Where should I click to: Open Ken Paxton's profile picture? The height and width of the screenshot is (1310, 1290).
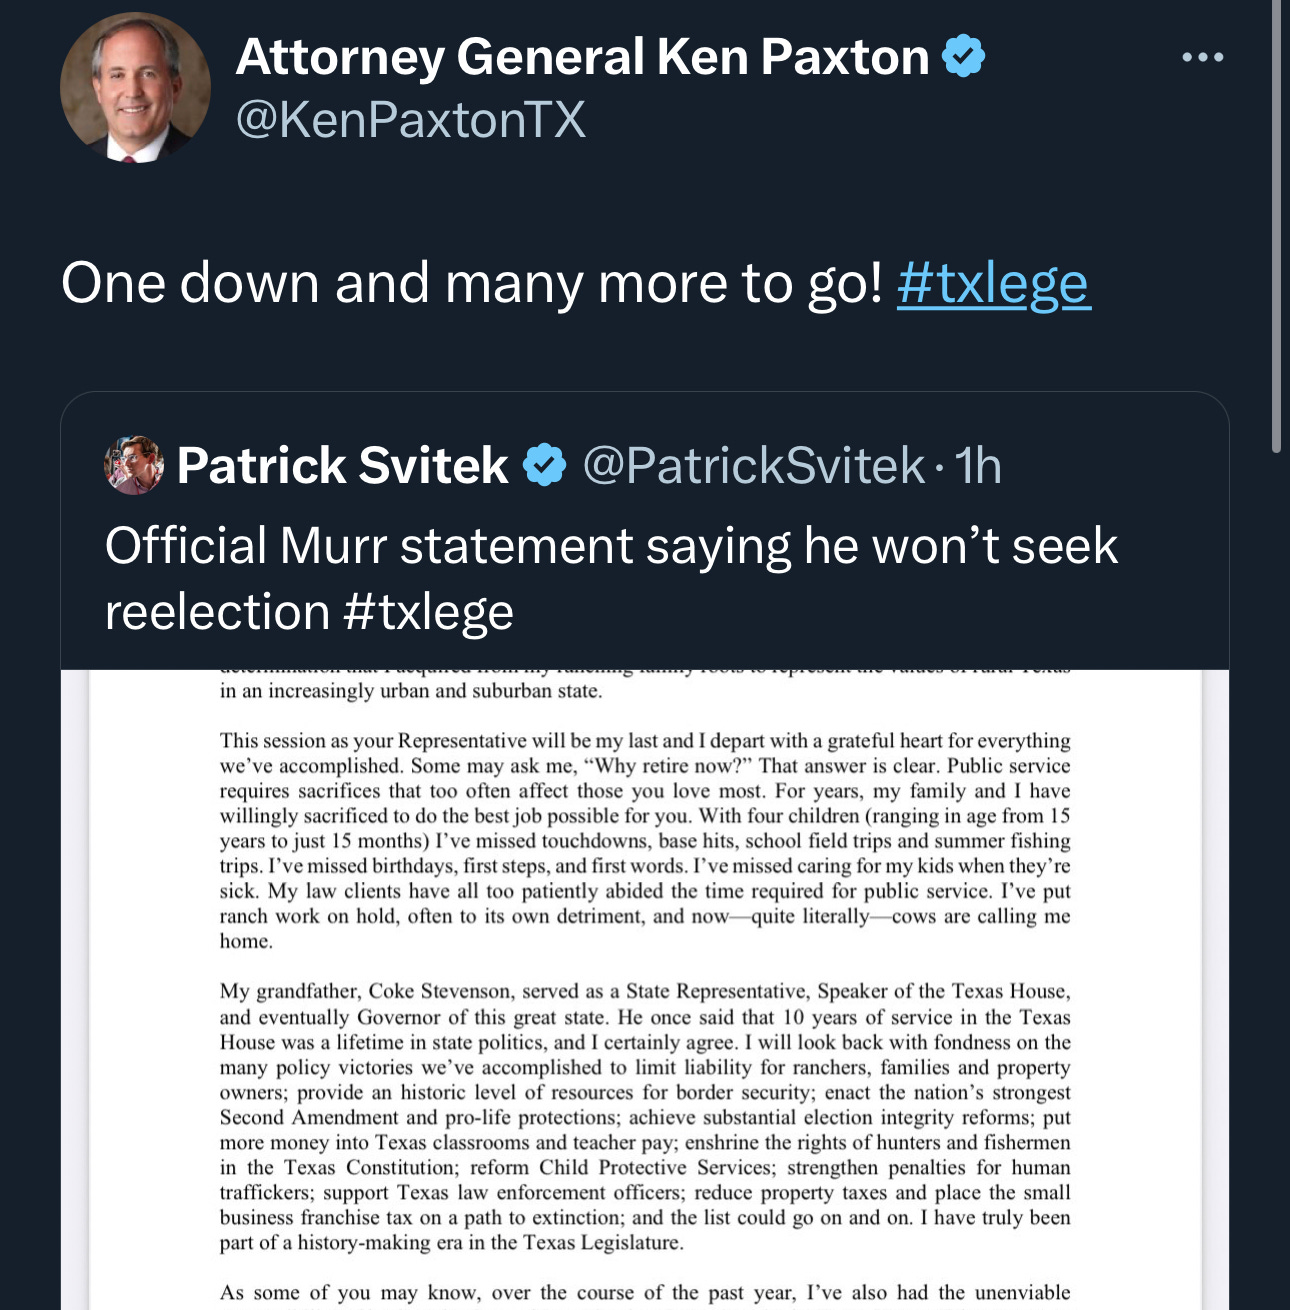tap(134, 86)
